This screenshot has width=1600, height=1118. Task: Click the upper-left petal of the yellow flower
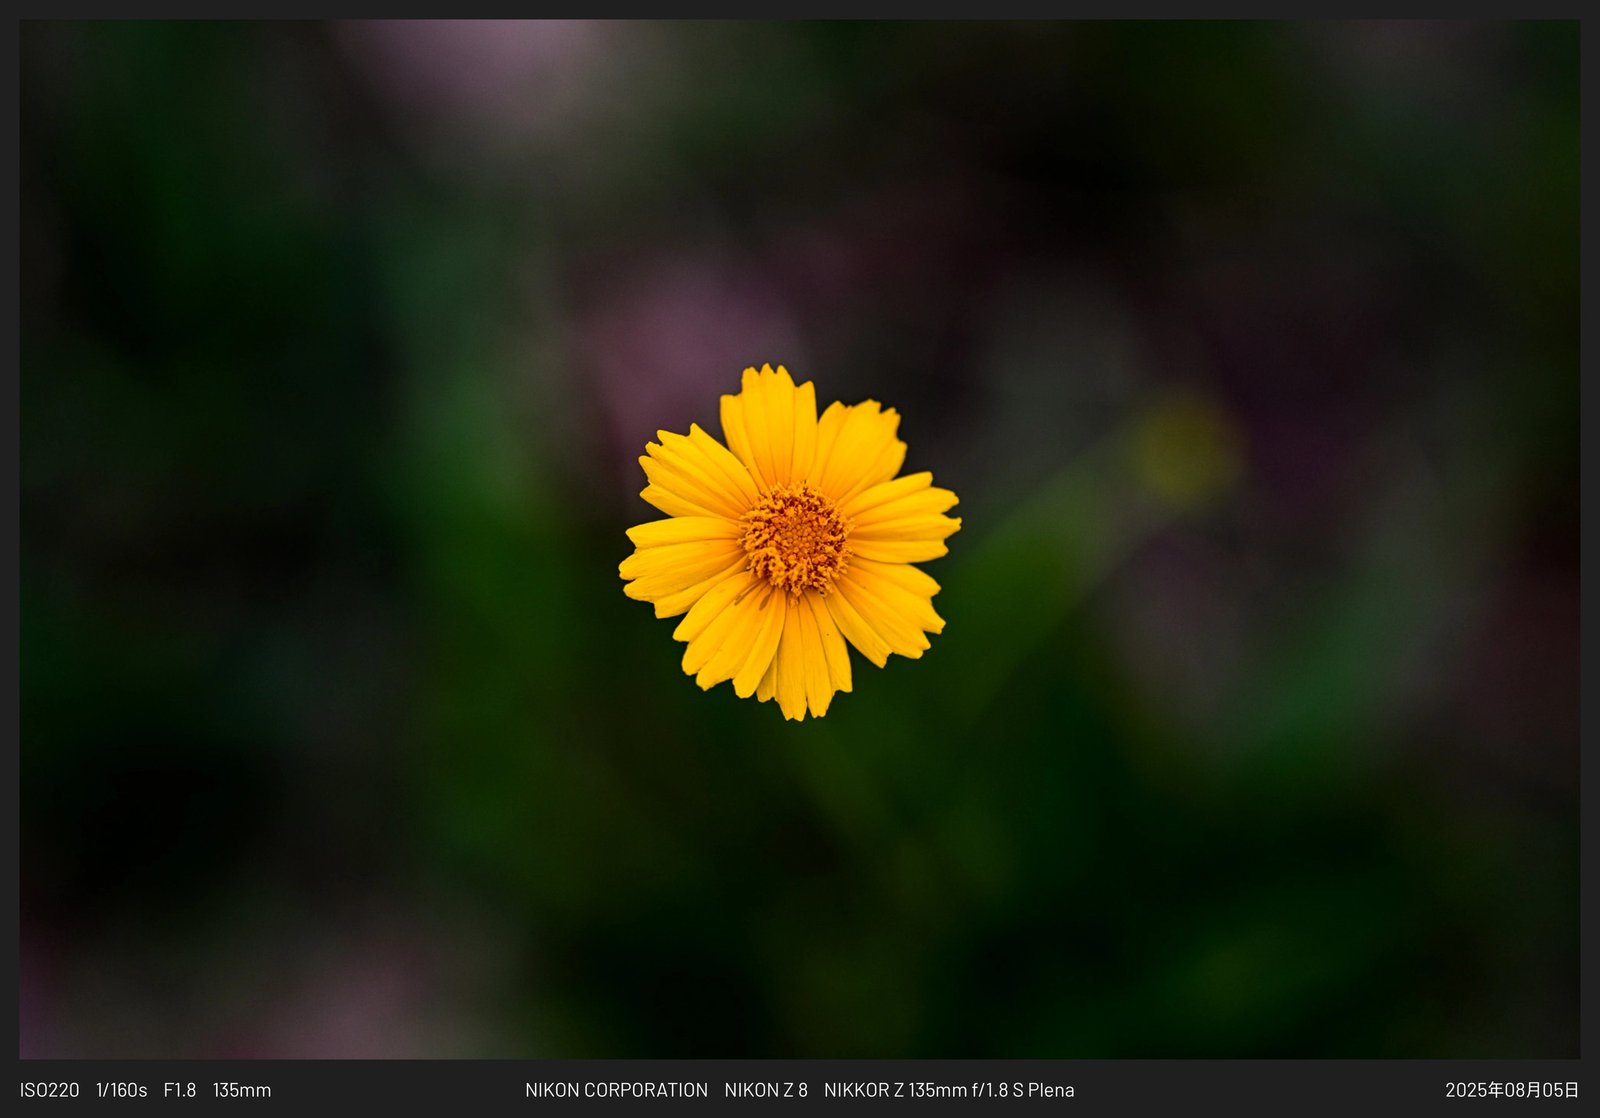tap(692, 468)
